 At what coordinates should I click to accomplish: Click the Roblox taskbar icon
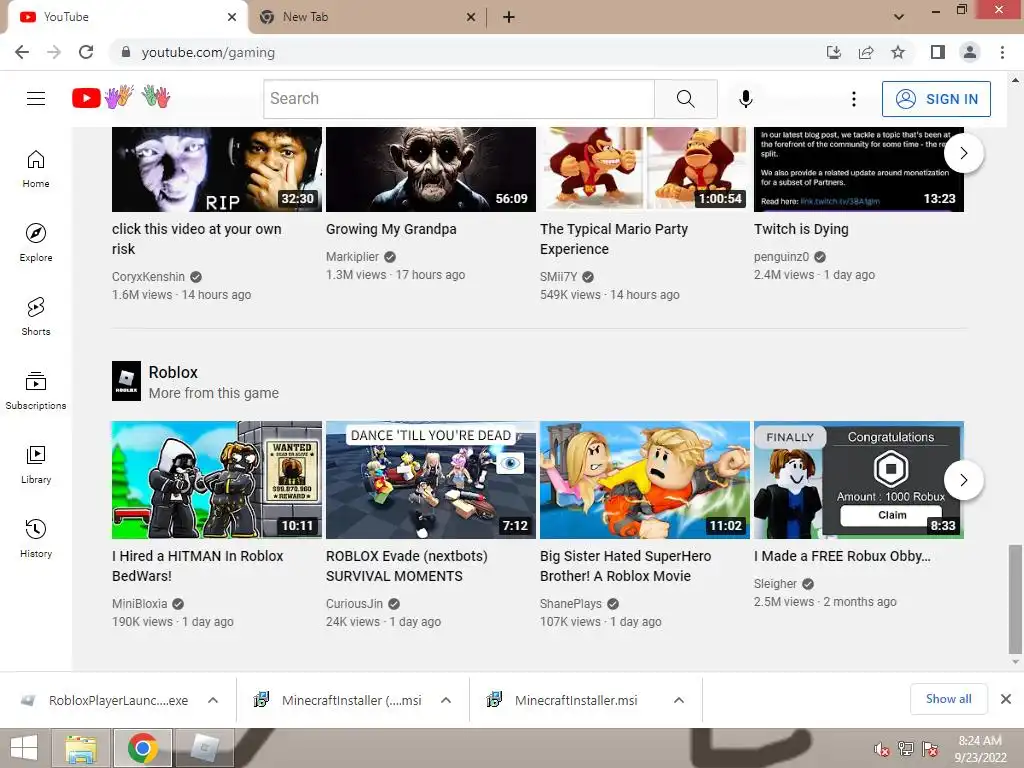coord(204,748)
